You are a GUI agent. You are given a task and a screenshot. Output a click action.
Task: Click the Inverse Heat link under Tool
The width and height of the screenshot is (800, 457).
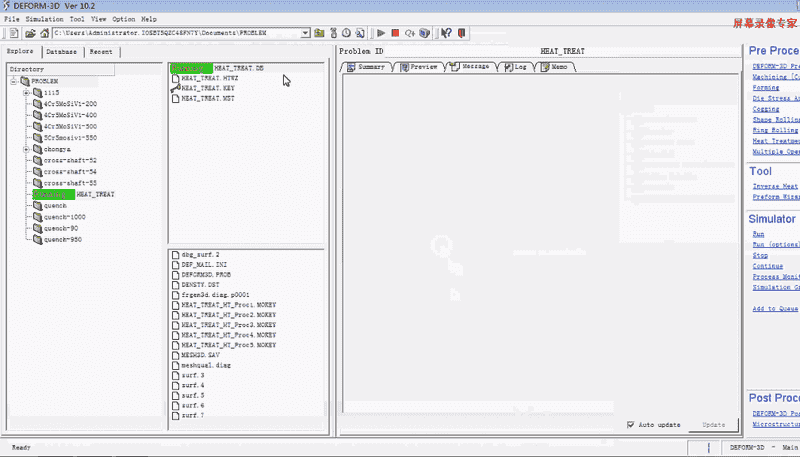(775, 187)
